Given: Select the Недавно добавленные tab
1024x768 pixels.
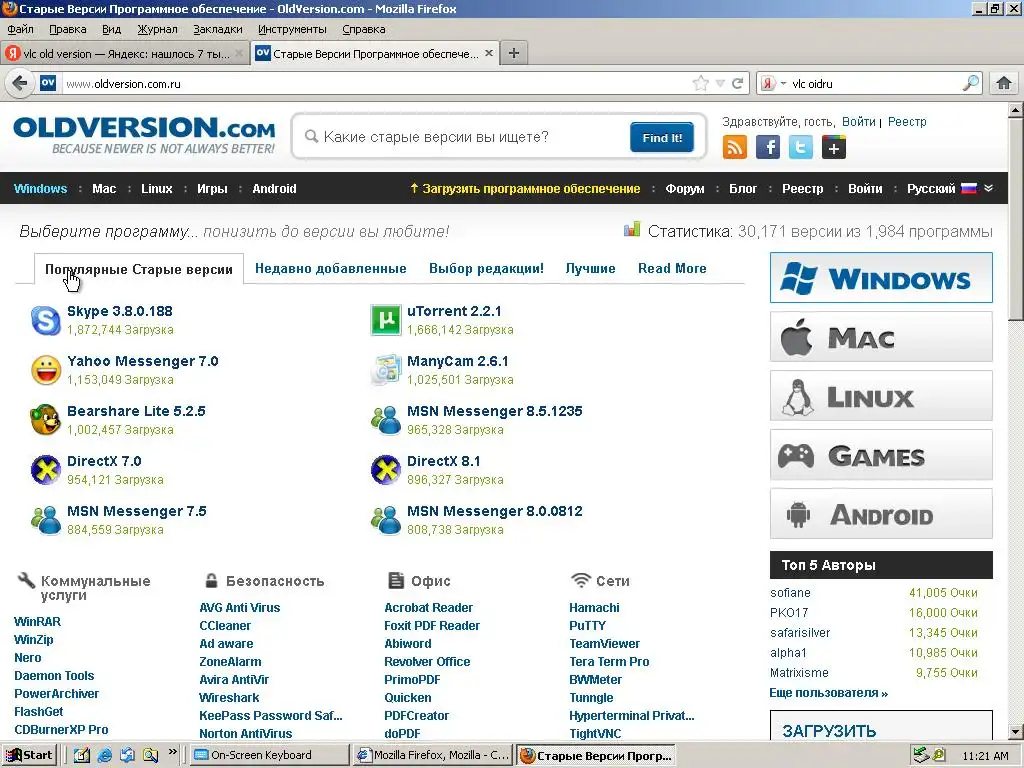Looking at the screenshot, I should [330, 268].
